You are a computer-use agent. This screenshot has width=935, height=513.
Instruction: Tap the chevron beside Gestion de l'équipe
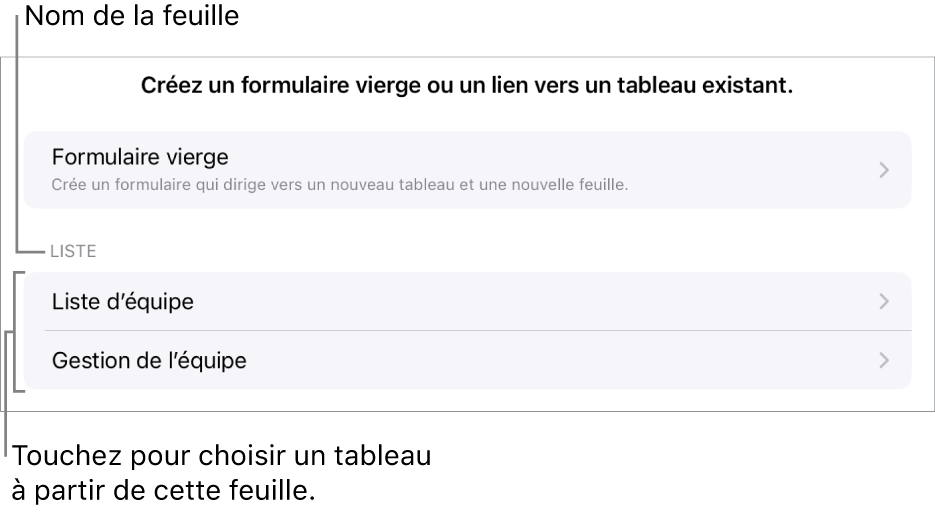pyautogui.click(x=883, y=360)
